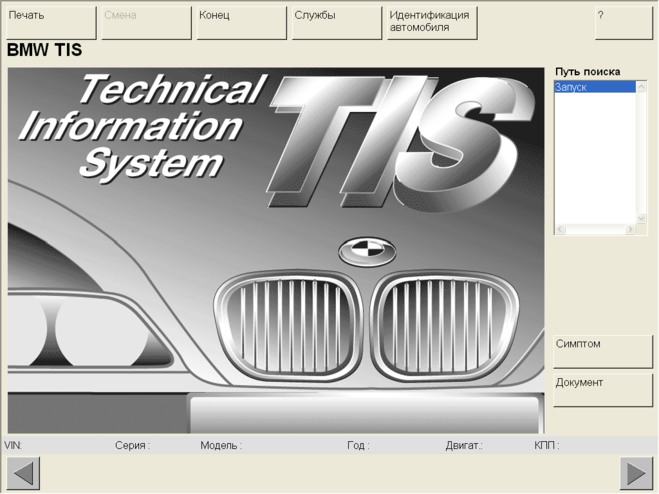Select the Смена toolbar button
The width and height of the screenshot is (659, 494).
(146, 22)
